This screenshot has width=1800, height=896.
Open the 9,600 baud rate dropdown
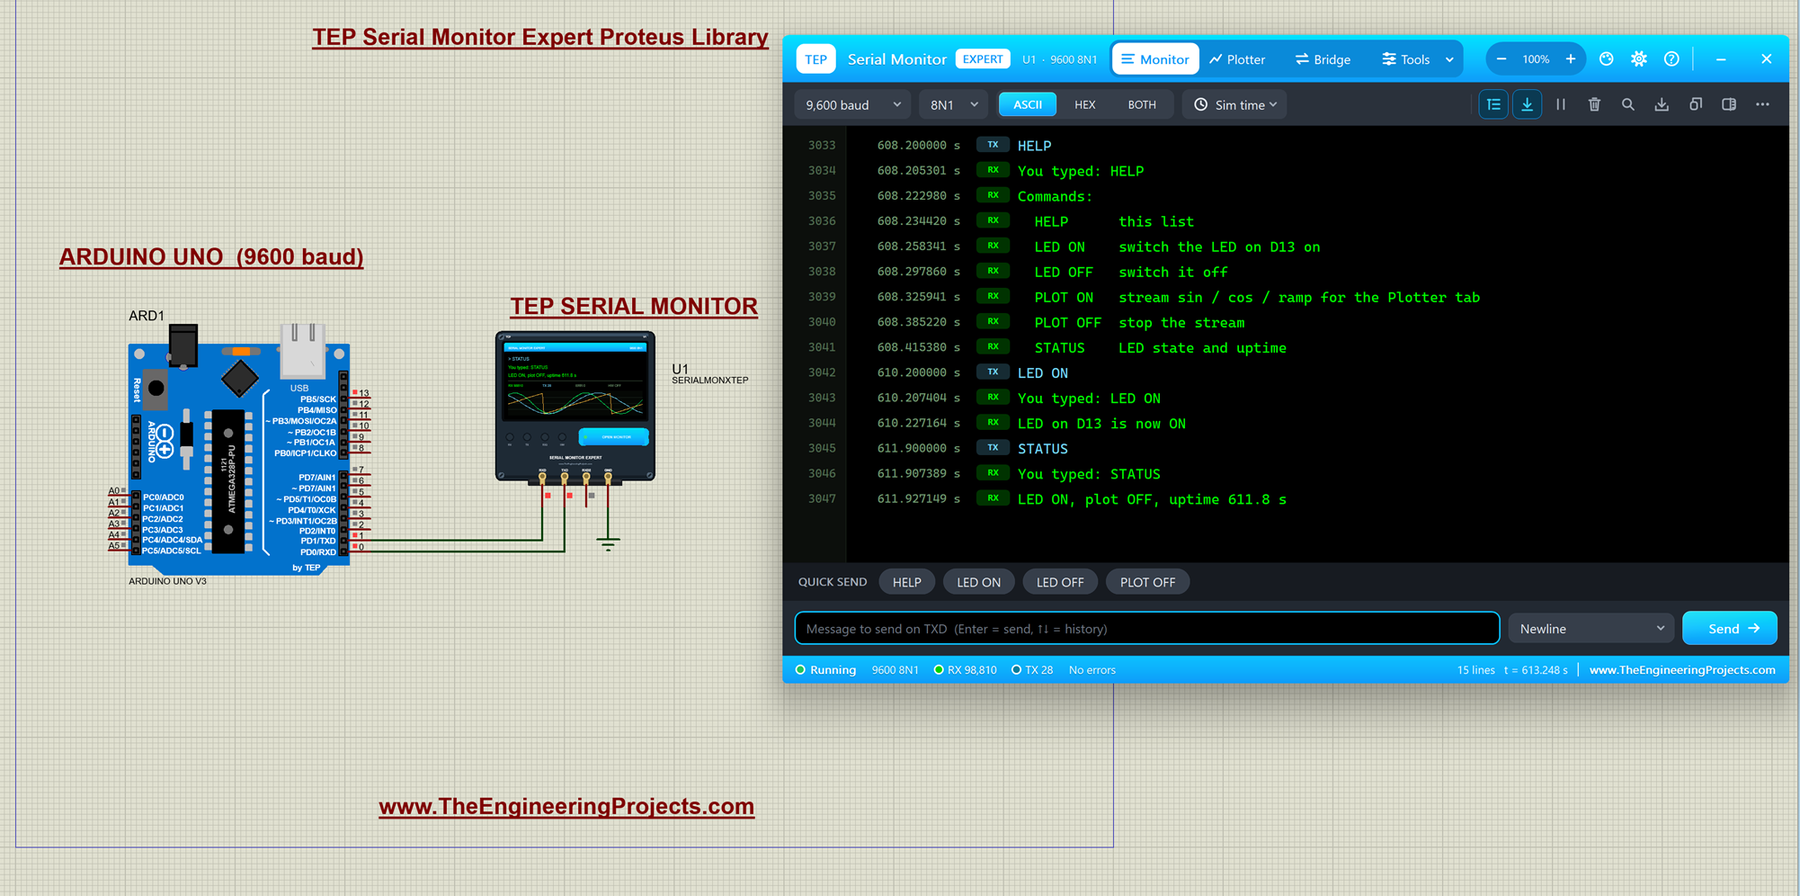pos(853,104)
